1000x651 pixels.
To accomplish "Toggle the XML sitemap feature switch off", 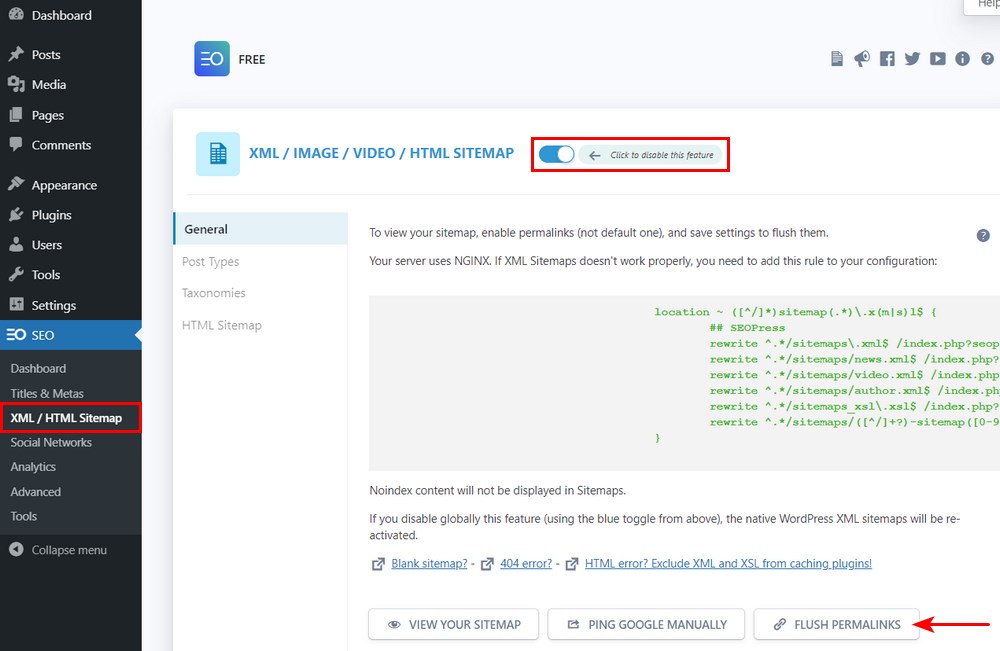I will pyautogui.click(x=556, y=154).
